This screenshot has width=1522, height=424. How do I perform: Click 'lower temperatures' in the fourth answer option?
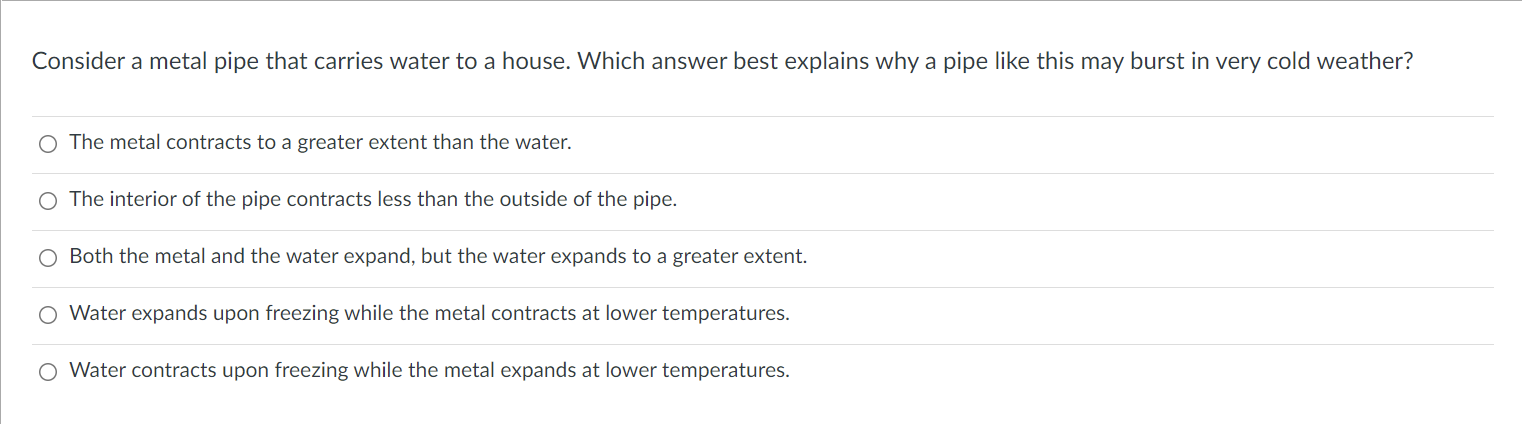pos(711,314)
